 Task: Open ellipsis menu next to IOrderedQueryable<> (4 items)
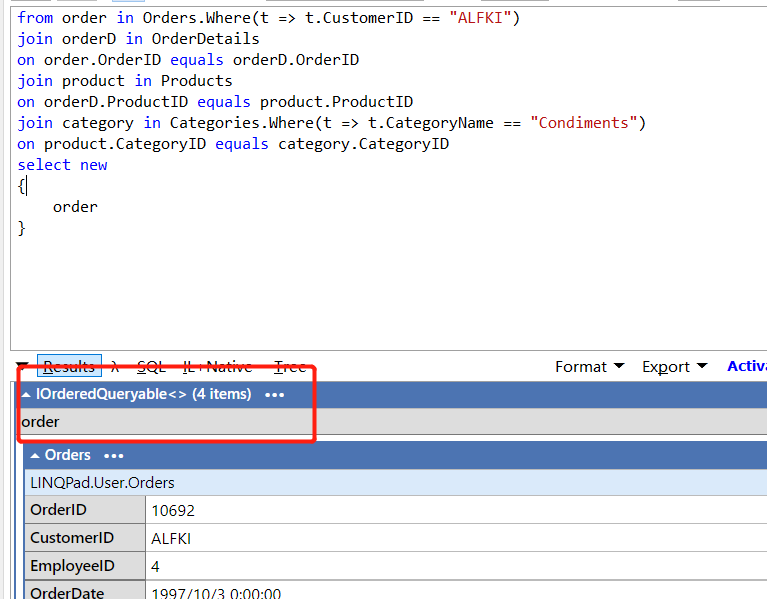[x=274, y=395]
